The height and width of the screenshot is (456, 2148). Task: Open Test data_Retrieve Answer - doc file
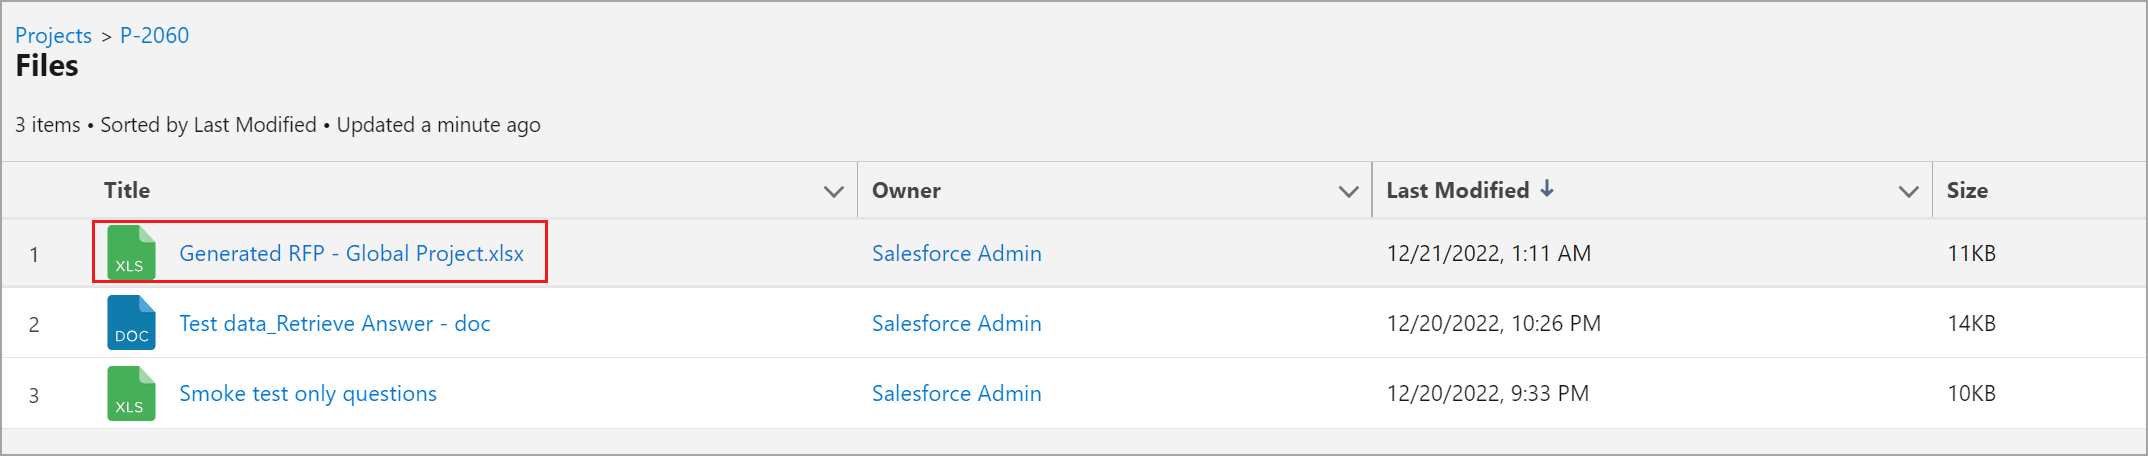click(334, 323)
